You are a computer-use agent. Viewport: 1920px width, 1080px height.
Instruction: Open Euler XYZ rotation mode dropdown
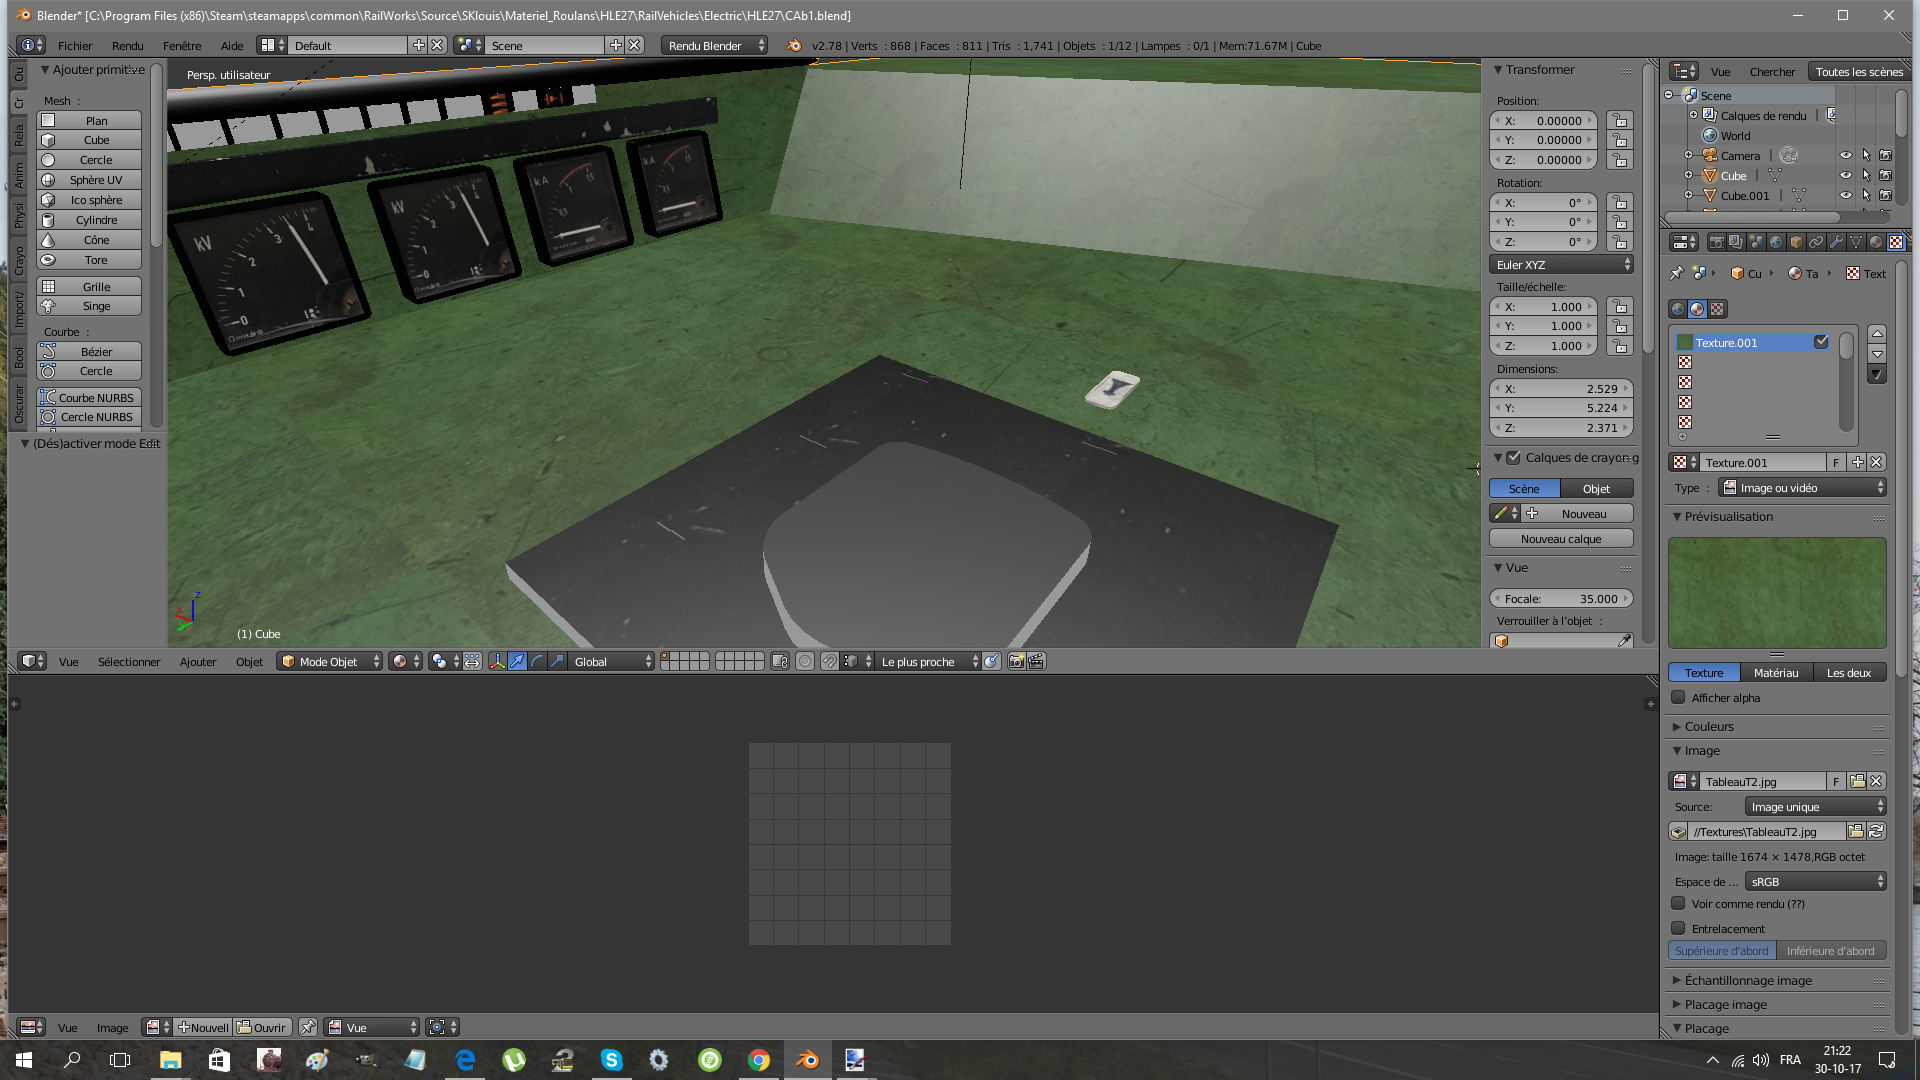pyautogui.click(x=1561, y=264)
